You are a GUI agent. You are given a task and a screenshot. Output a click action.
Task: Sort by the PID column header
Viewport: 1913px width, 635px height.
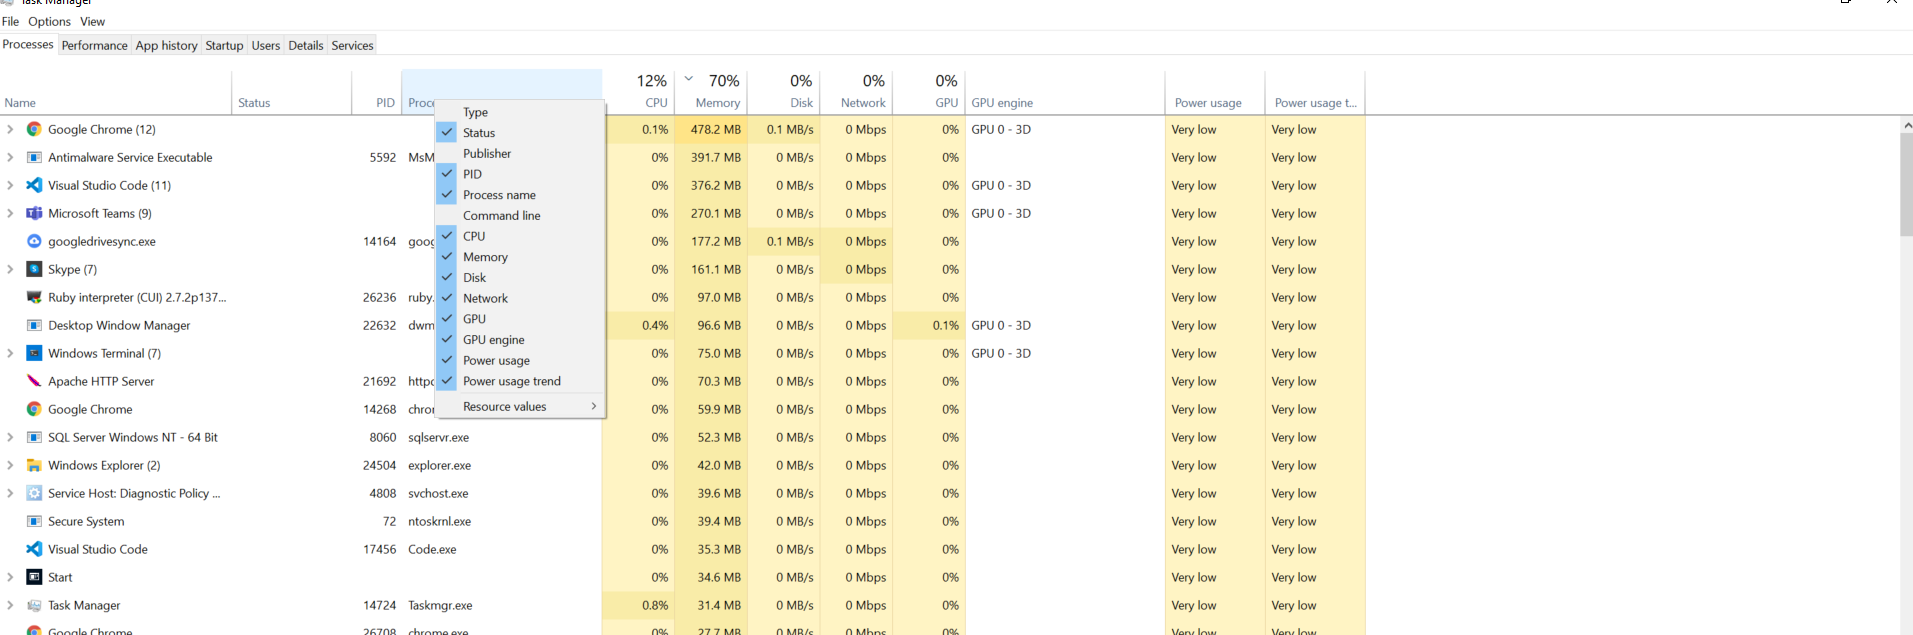376,92
